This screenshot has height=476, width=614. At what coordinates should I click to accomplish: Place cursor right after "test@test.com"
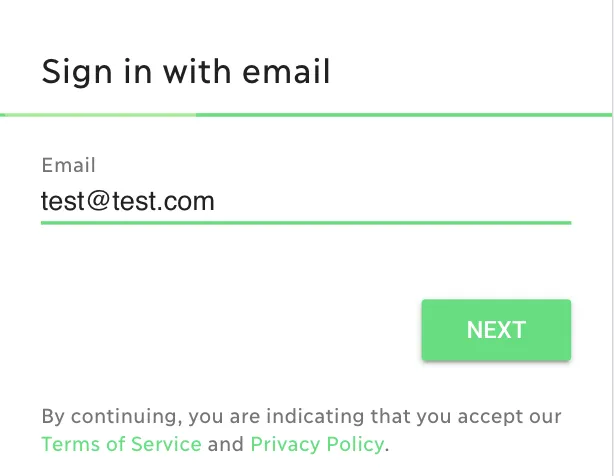click(x=216, y=202)
